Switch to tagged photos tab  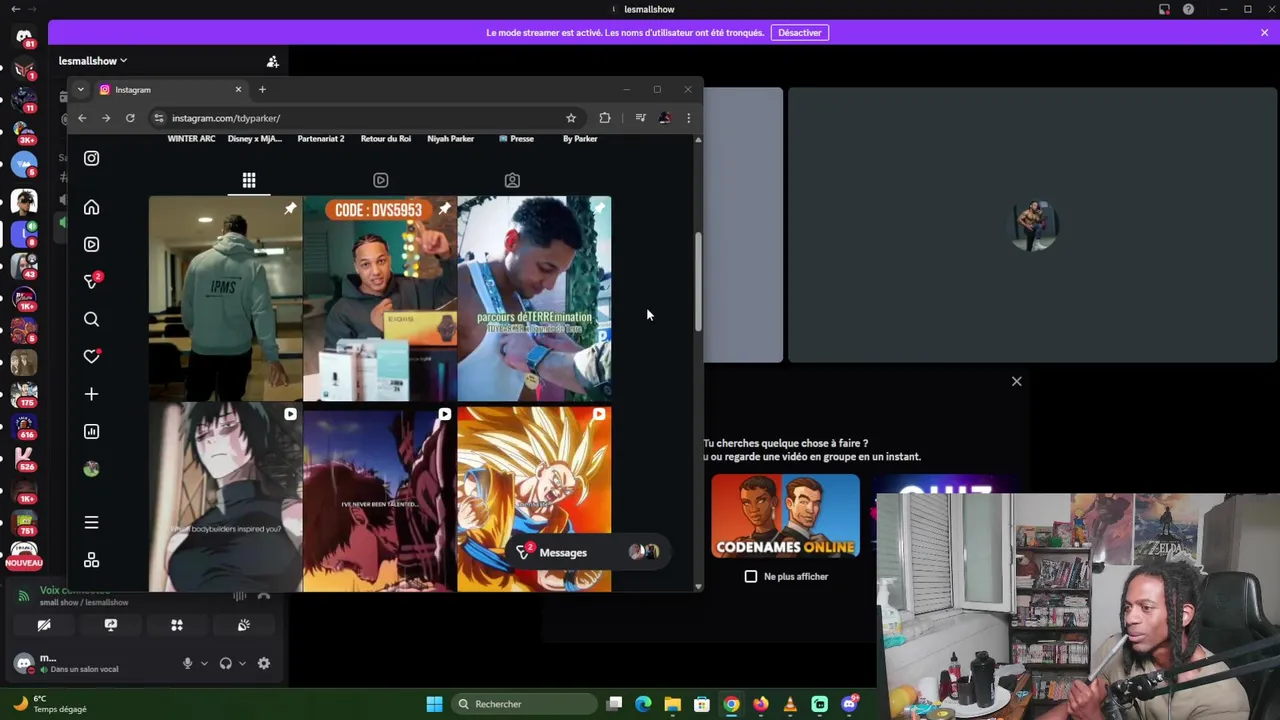click(512, 180)
